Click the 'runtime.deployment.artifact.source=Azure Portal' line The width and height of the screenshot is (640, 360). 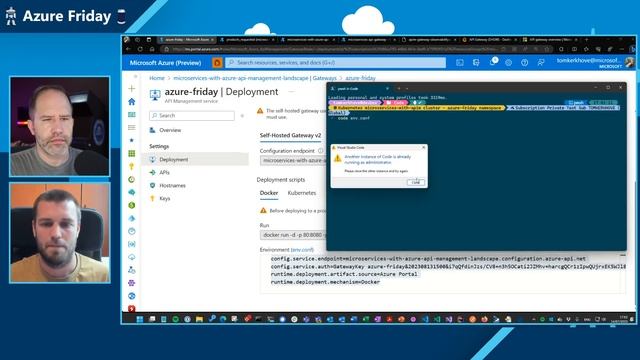tap(344, 274)
